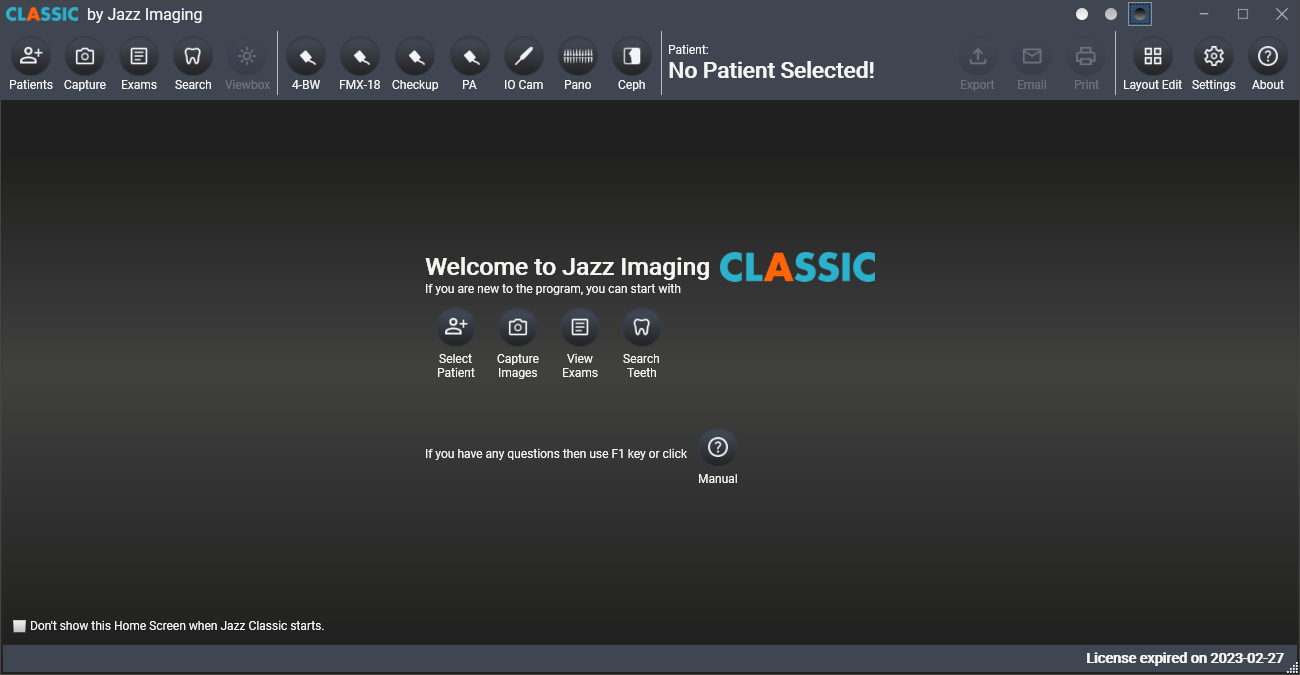Open the Settings gear

coord(1214,57)
